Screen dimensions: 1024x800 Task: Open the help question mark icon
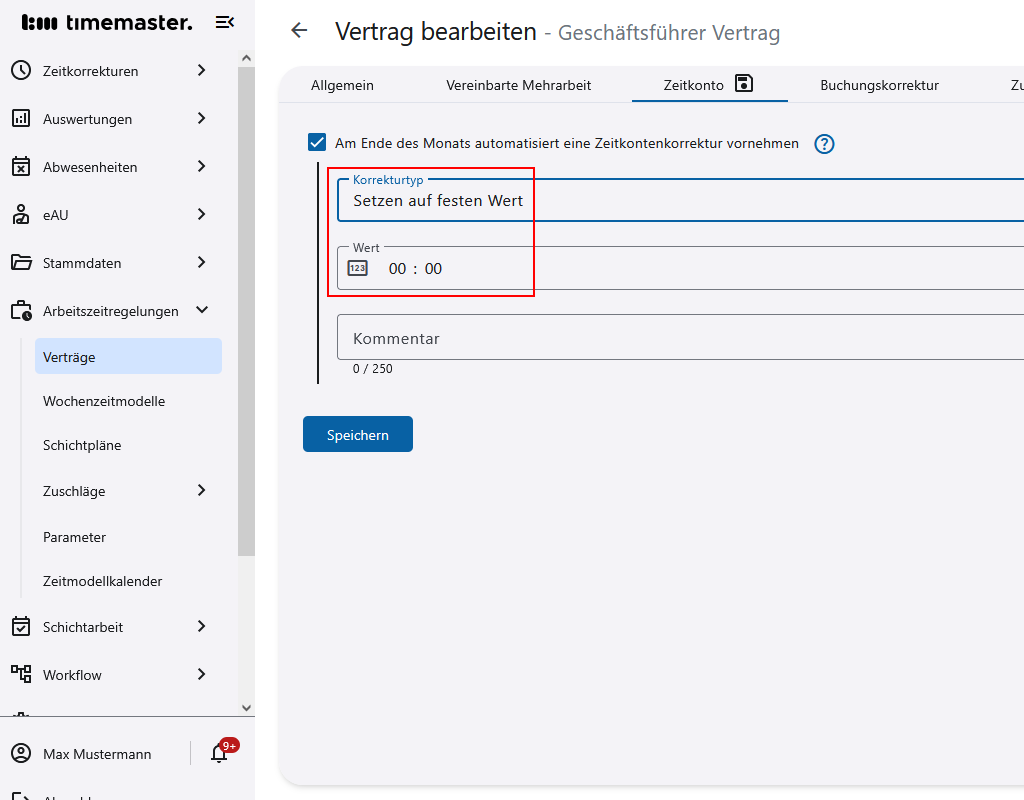tap(824, 144)
